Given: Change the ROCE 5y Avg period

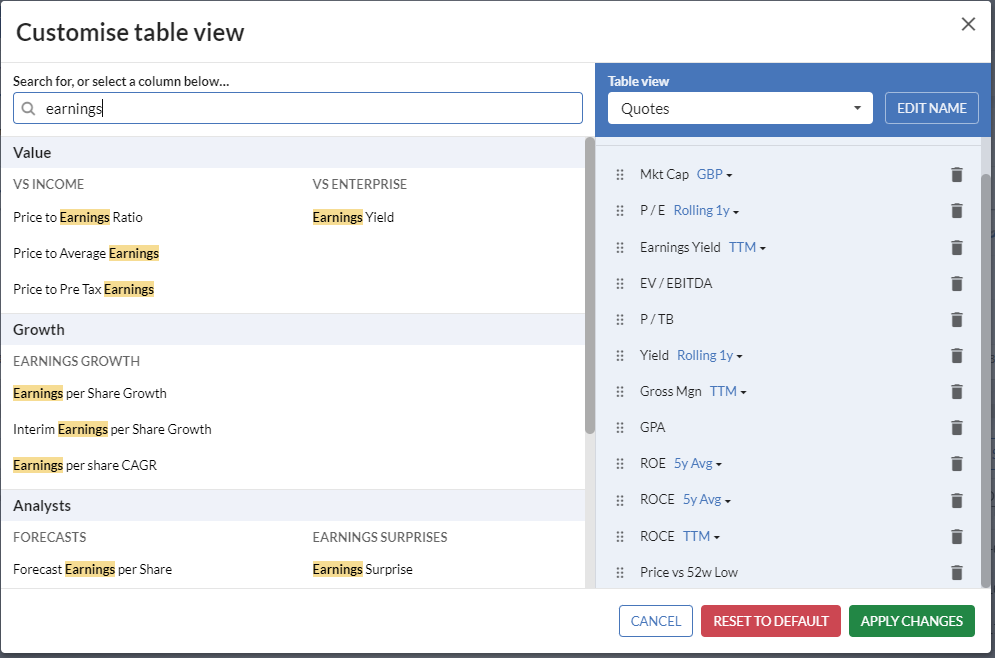Looking at the screenshot, I should [707, 500].
